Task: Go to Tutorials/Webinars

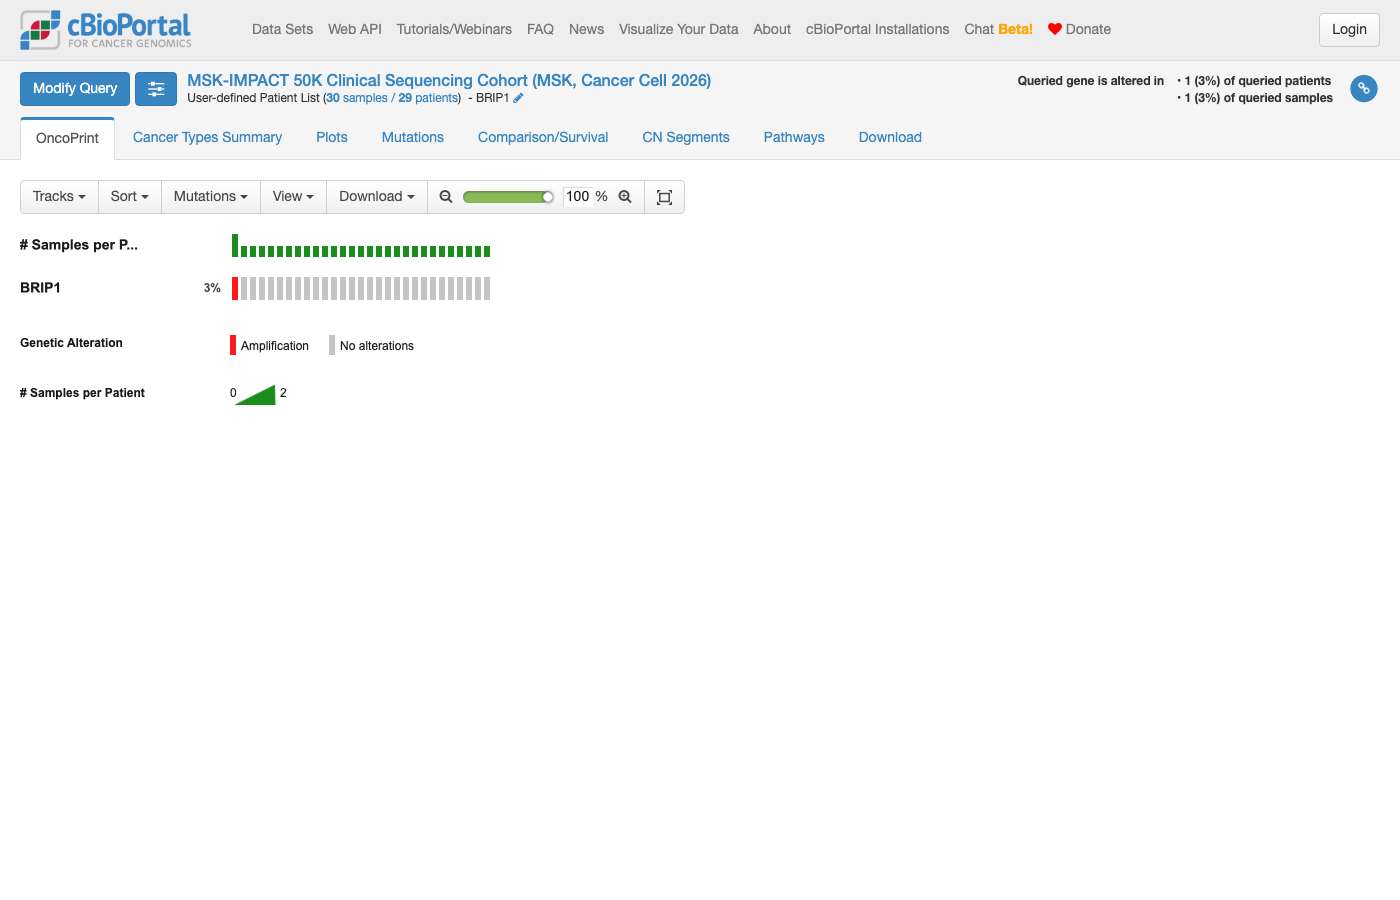Action: click(x=454, y=30)
